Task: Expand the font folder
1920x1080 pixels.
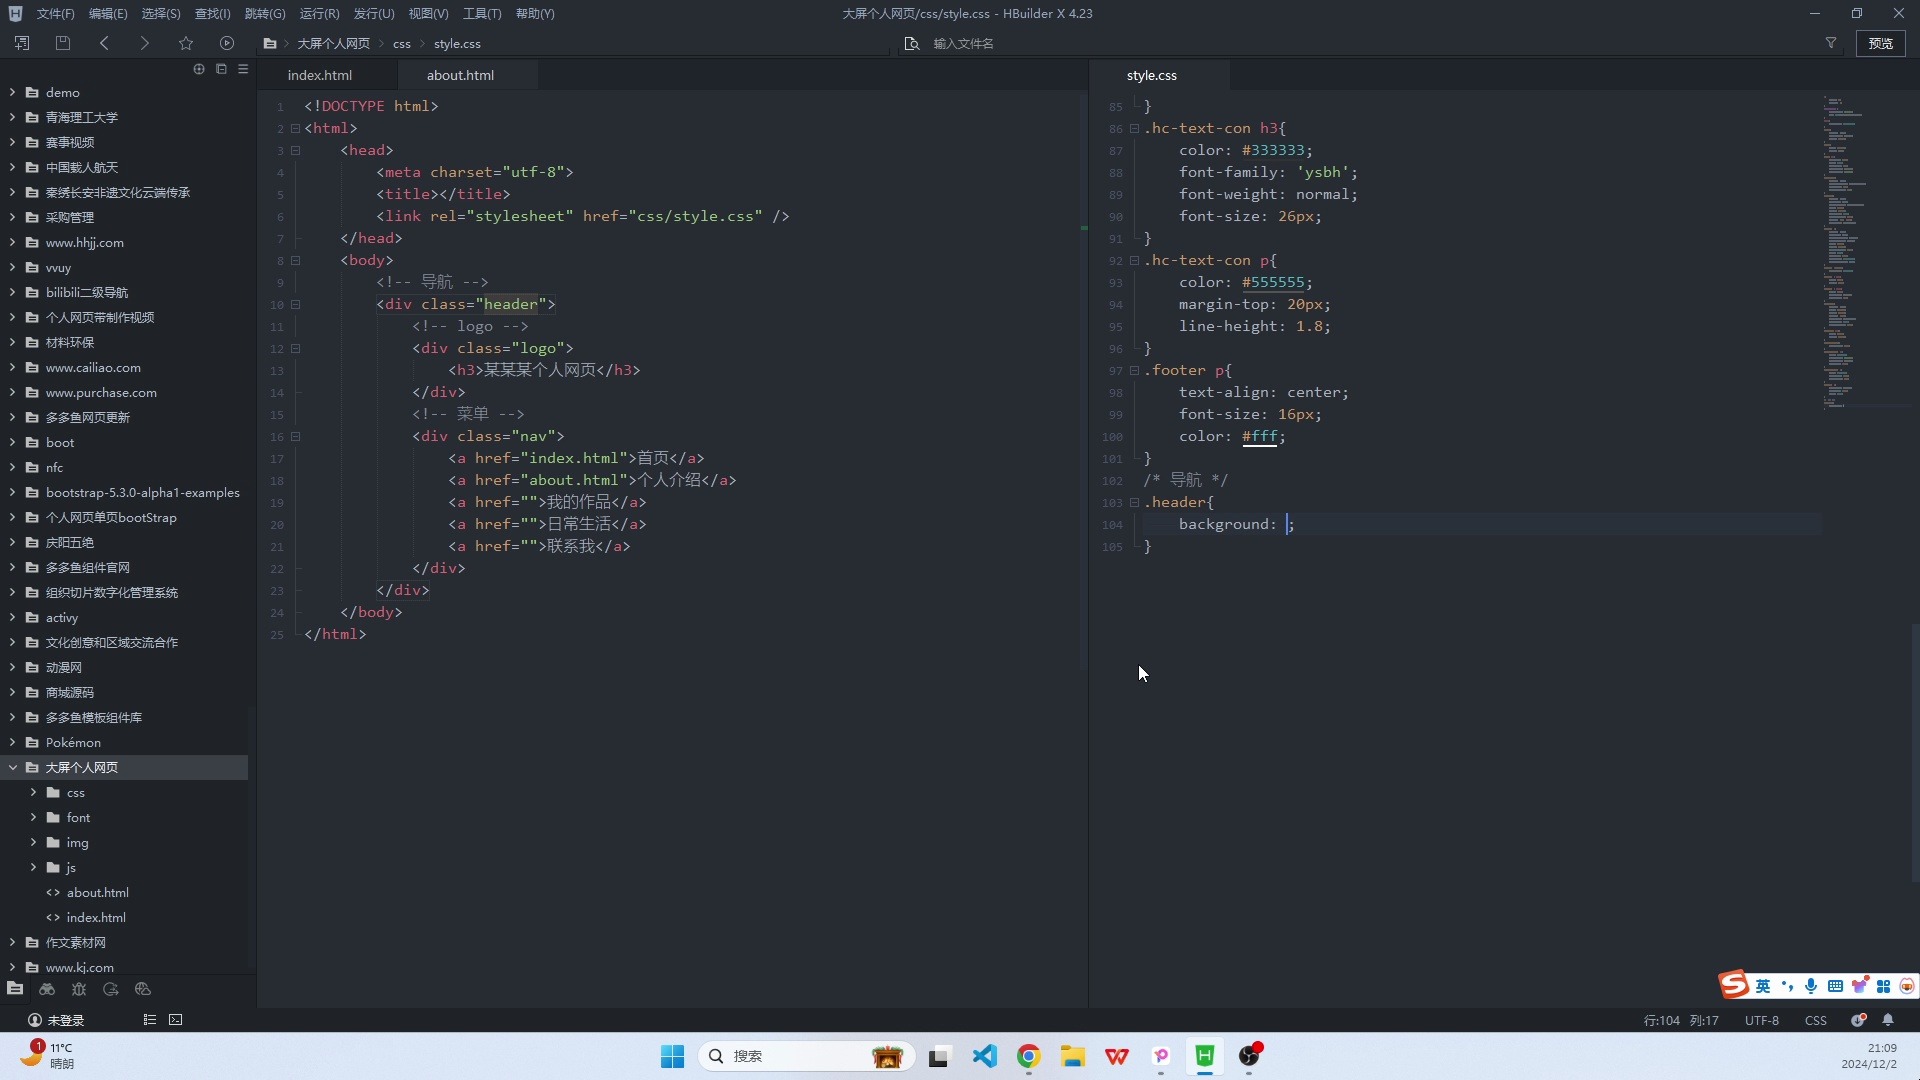Action: tap(32, 817)
